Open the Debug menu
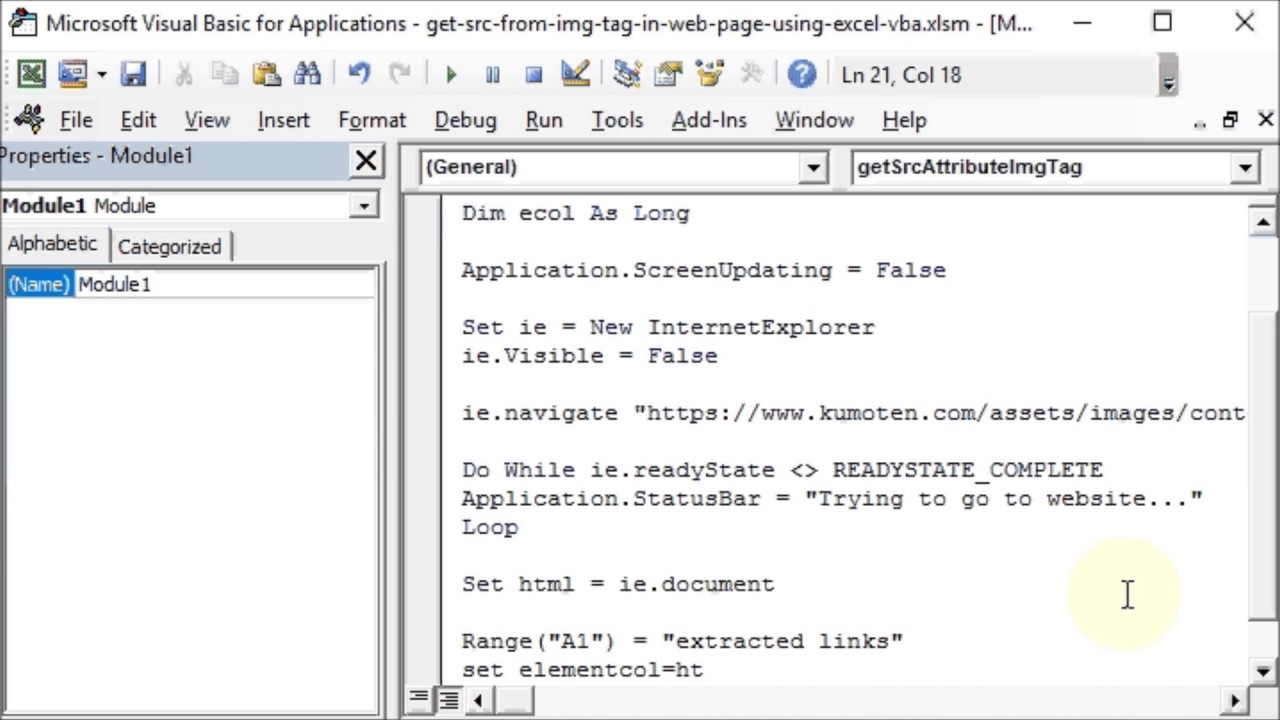The height and width of the screenshot is (720, 1280). click(x=465, y=120)
